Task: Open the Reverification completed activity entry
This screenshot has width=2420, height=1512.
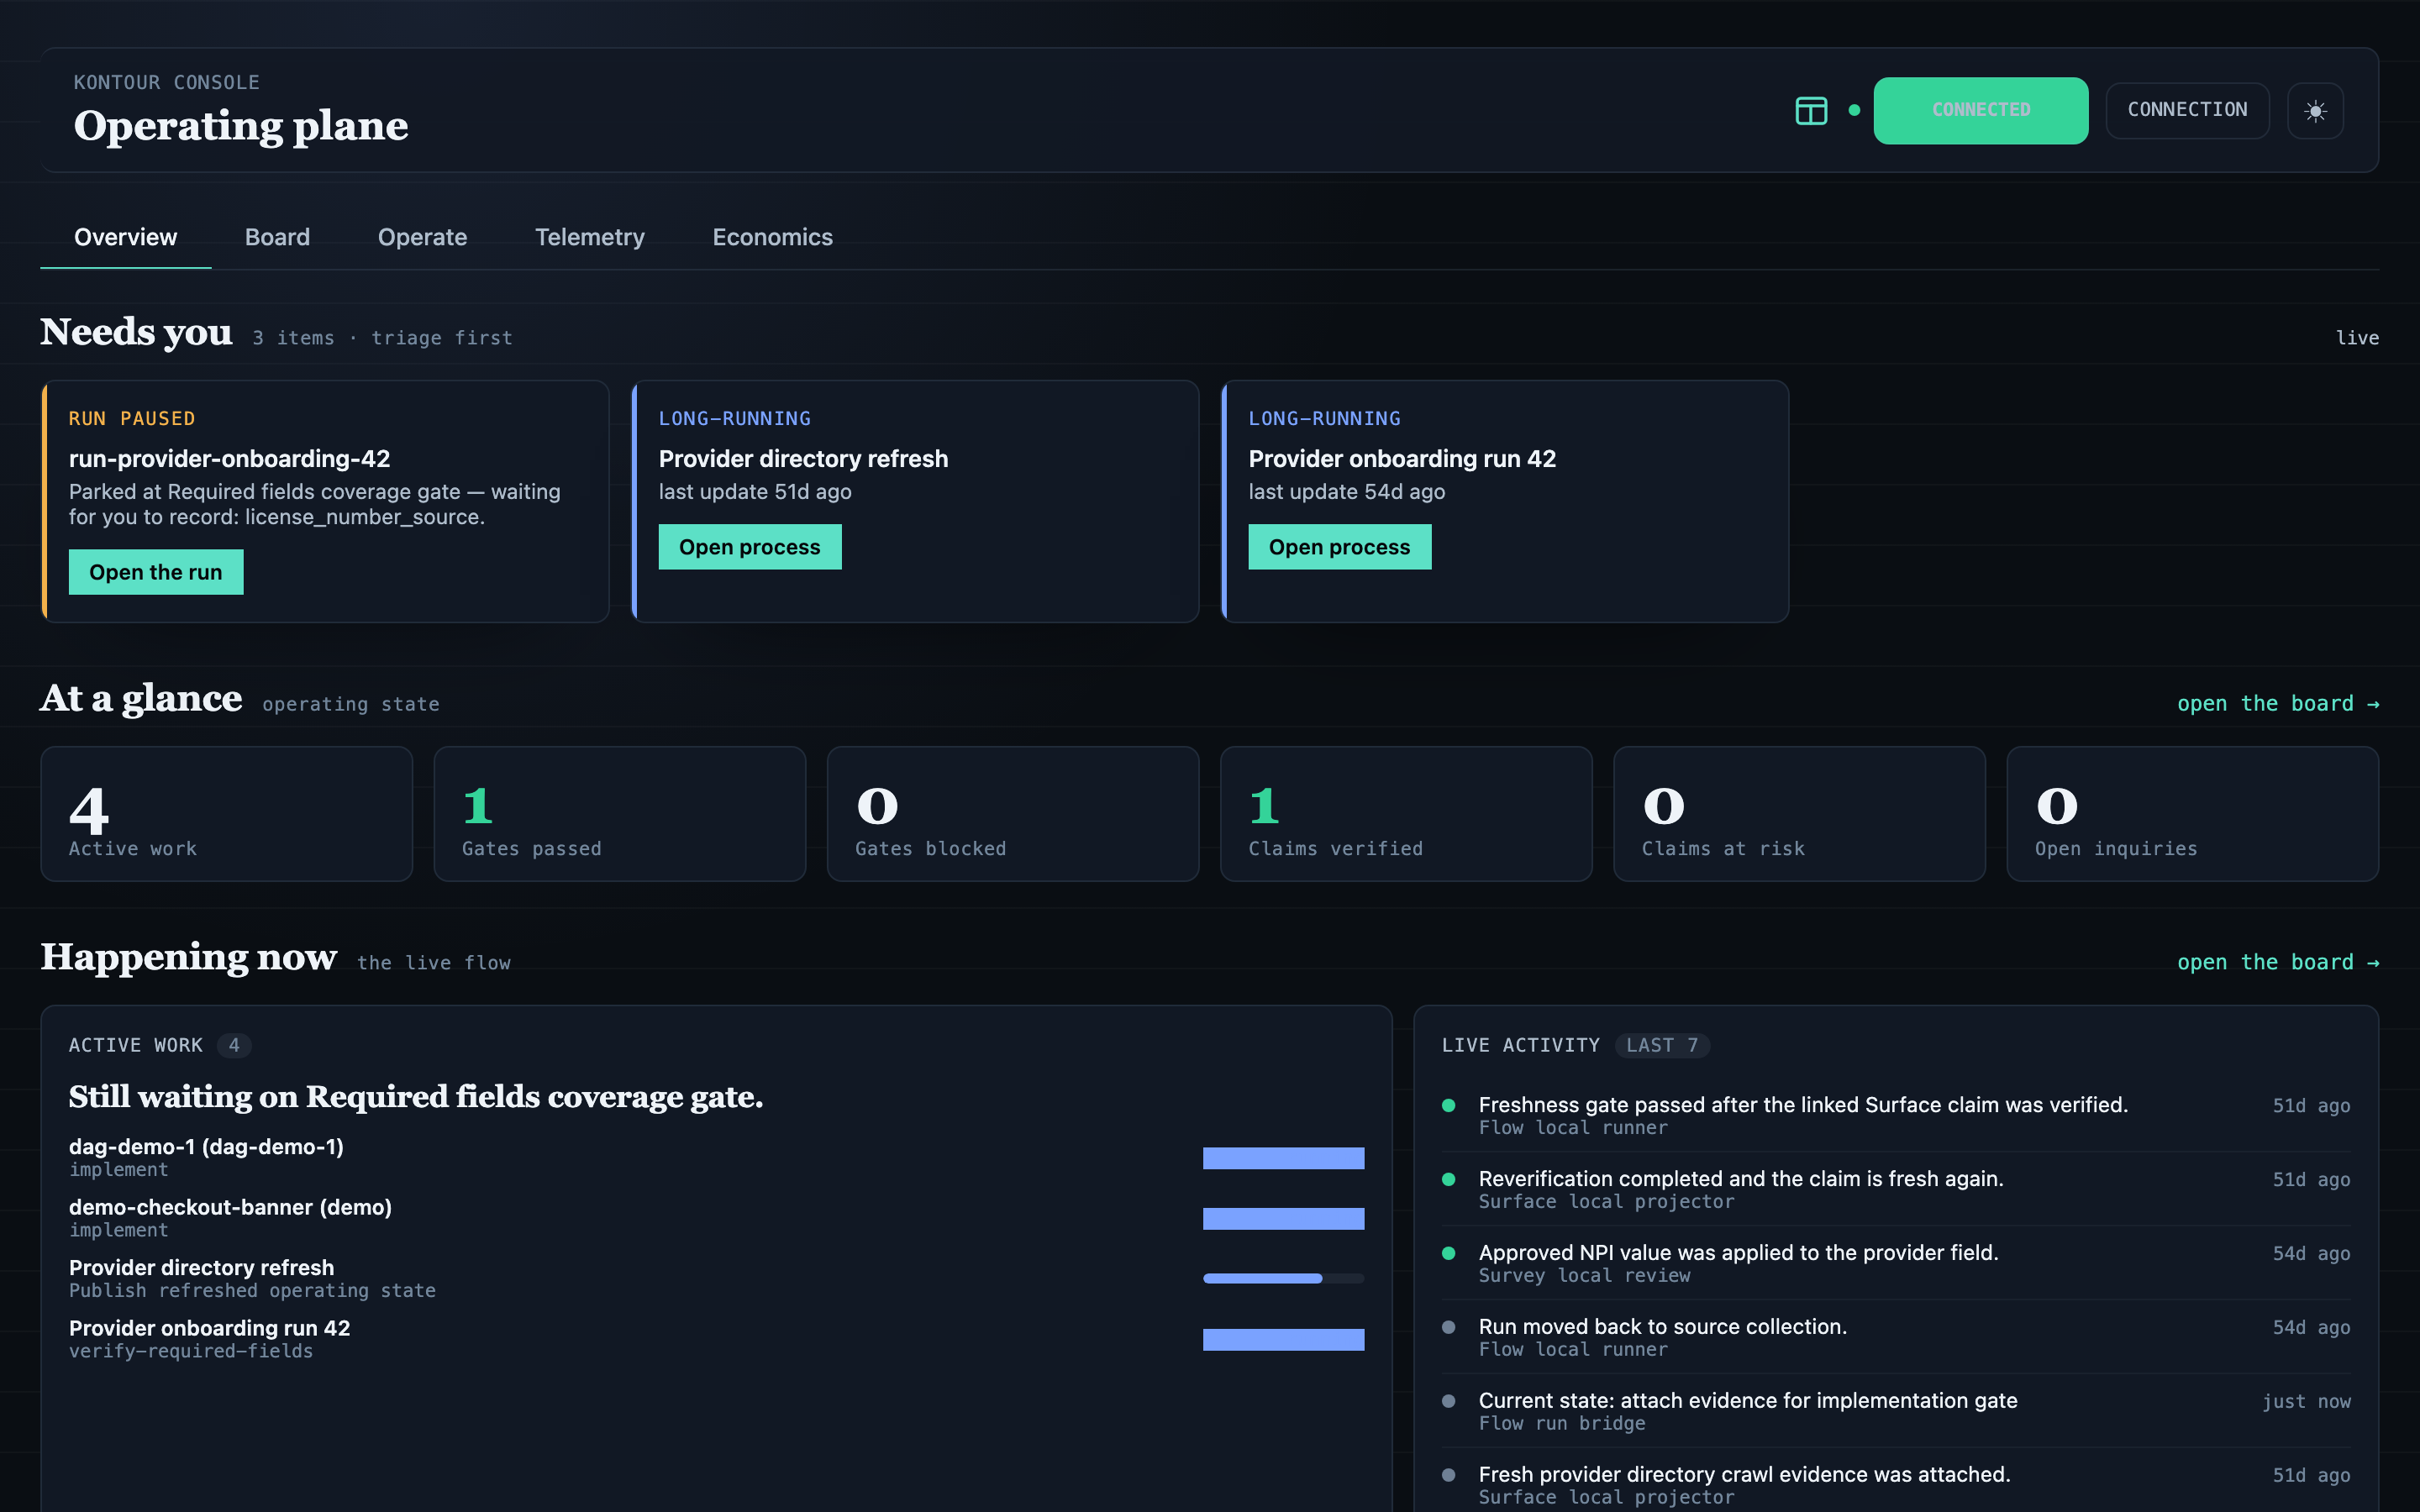Action: (1896, 1189)
